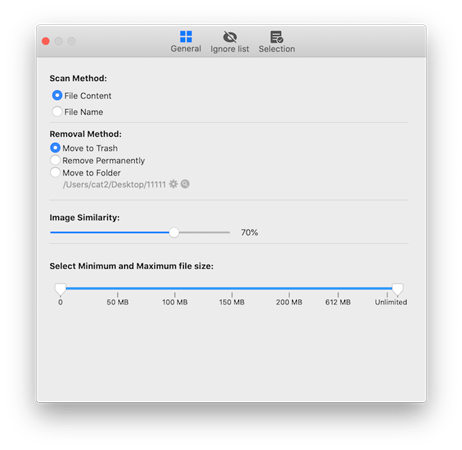The width and height of the screenshot is (462, 450).
Task: Click the minimum file size handle
Action: [x=60, y=289]
